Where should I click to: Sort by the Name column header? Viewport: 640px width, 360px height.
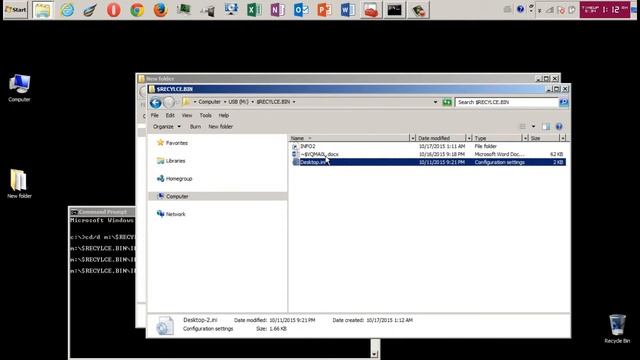point(349,138)
